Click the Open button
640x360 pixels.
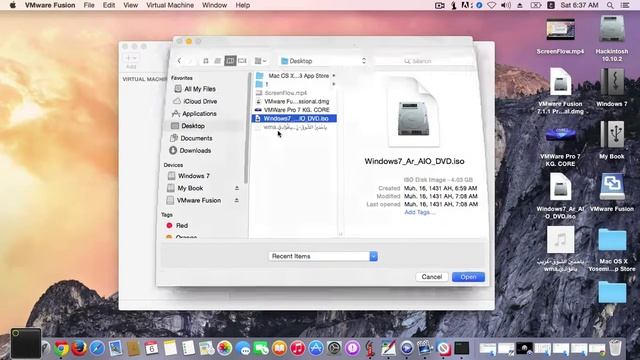point(468,277)
